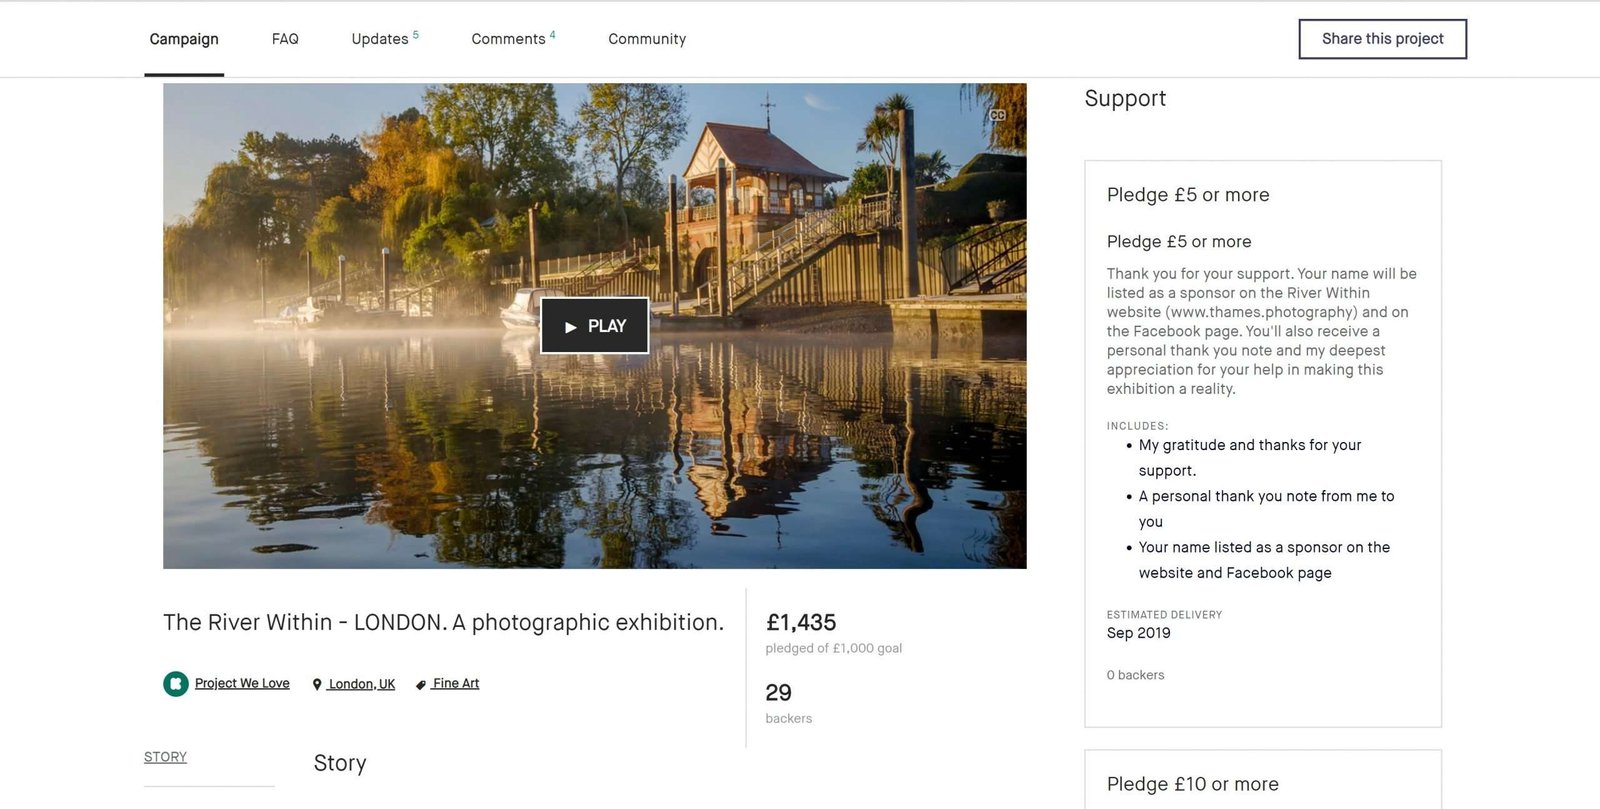The width and height of the screenshot is (1600, 809).
Task: Click the location pin icon beside London, UK
Action: click(318, 683)
